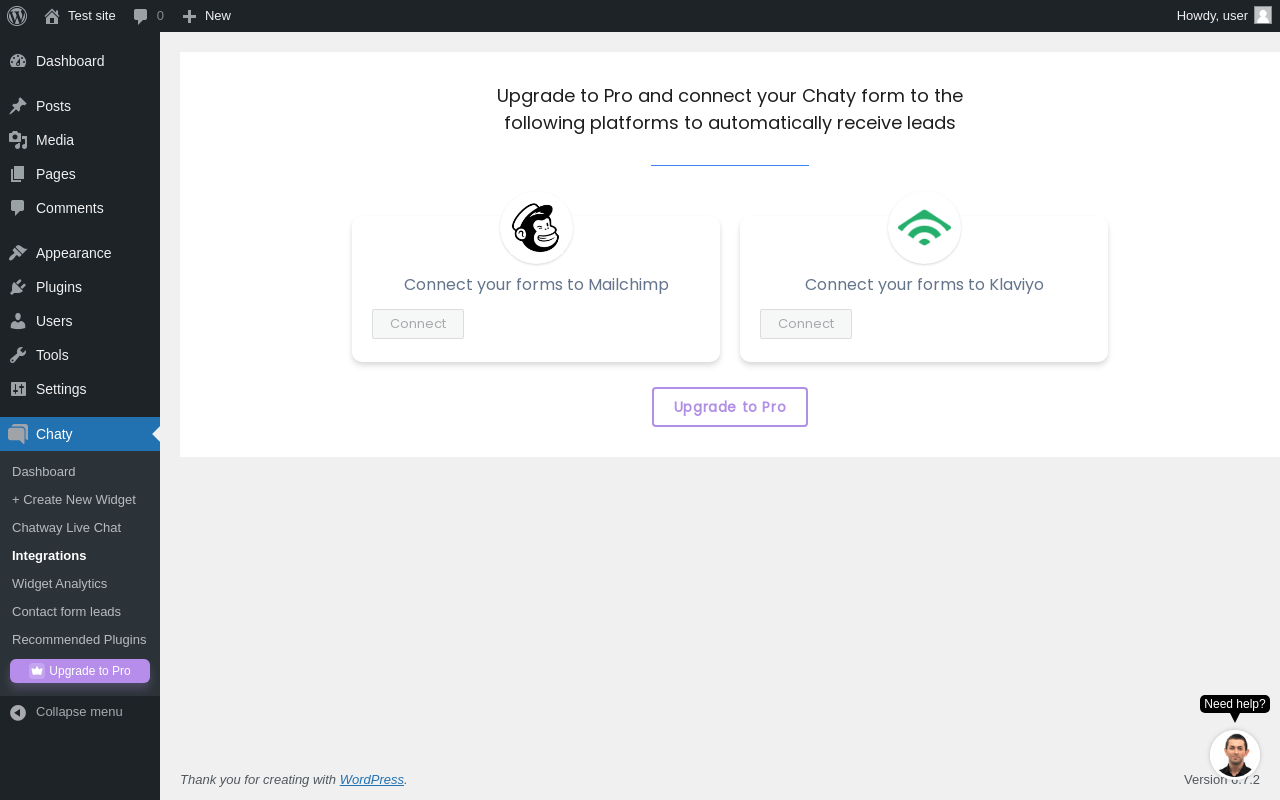The image size is (1280, 800).
Task: Click the WordPress logo icon
Action: click(x=17, y=16)
